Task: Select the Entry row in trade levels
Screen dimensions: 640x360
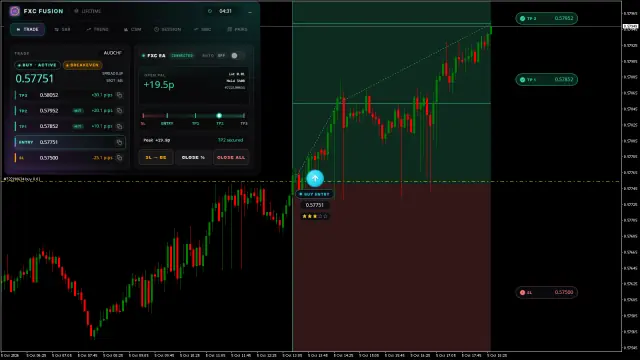Action: tap(69, 142)
